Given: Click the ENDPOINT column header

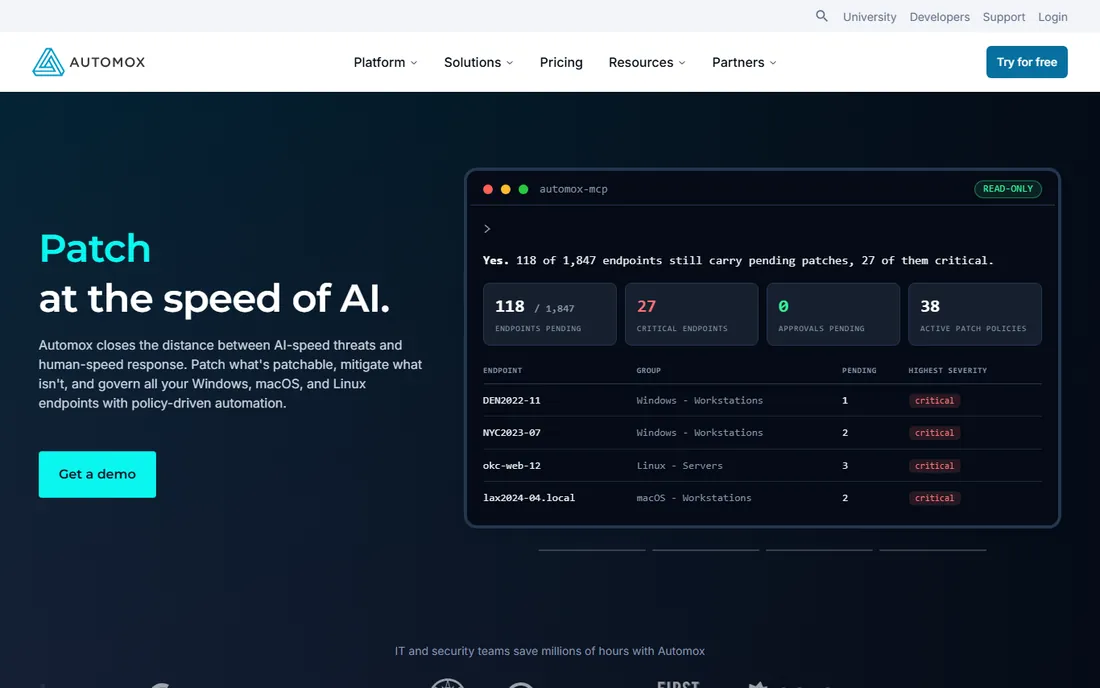Looking at the screenshot, I should (502, 370).
